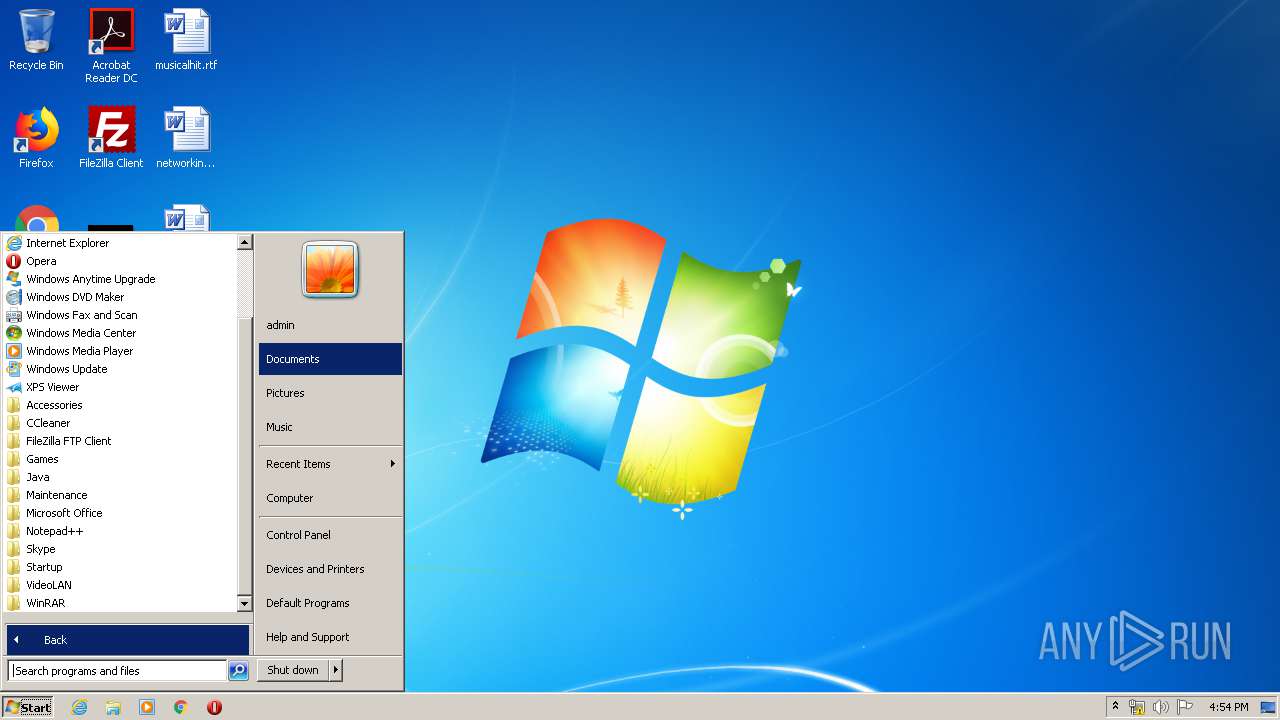Expand the FileZilla FTP Client folder
The image size is (1280, 720).
click(120, 441)
